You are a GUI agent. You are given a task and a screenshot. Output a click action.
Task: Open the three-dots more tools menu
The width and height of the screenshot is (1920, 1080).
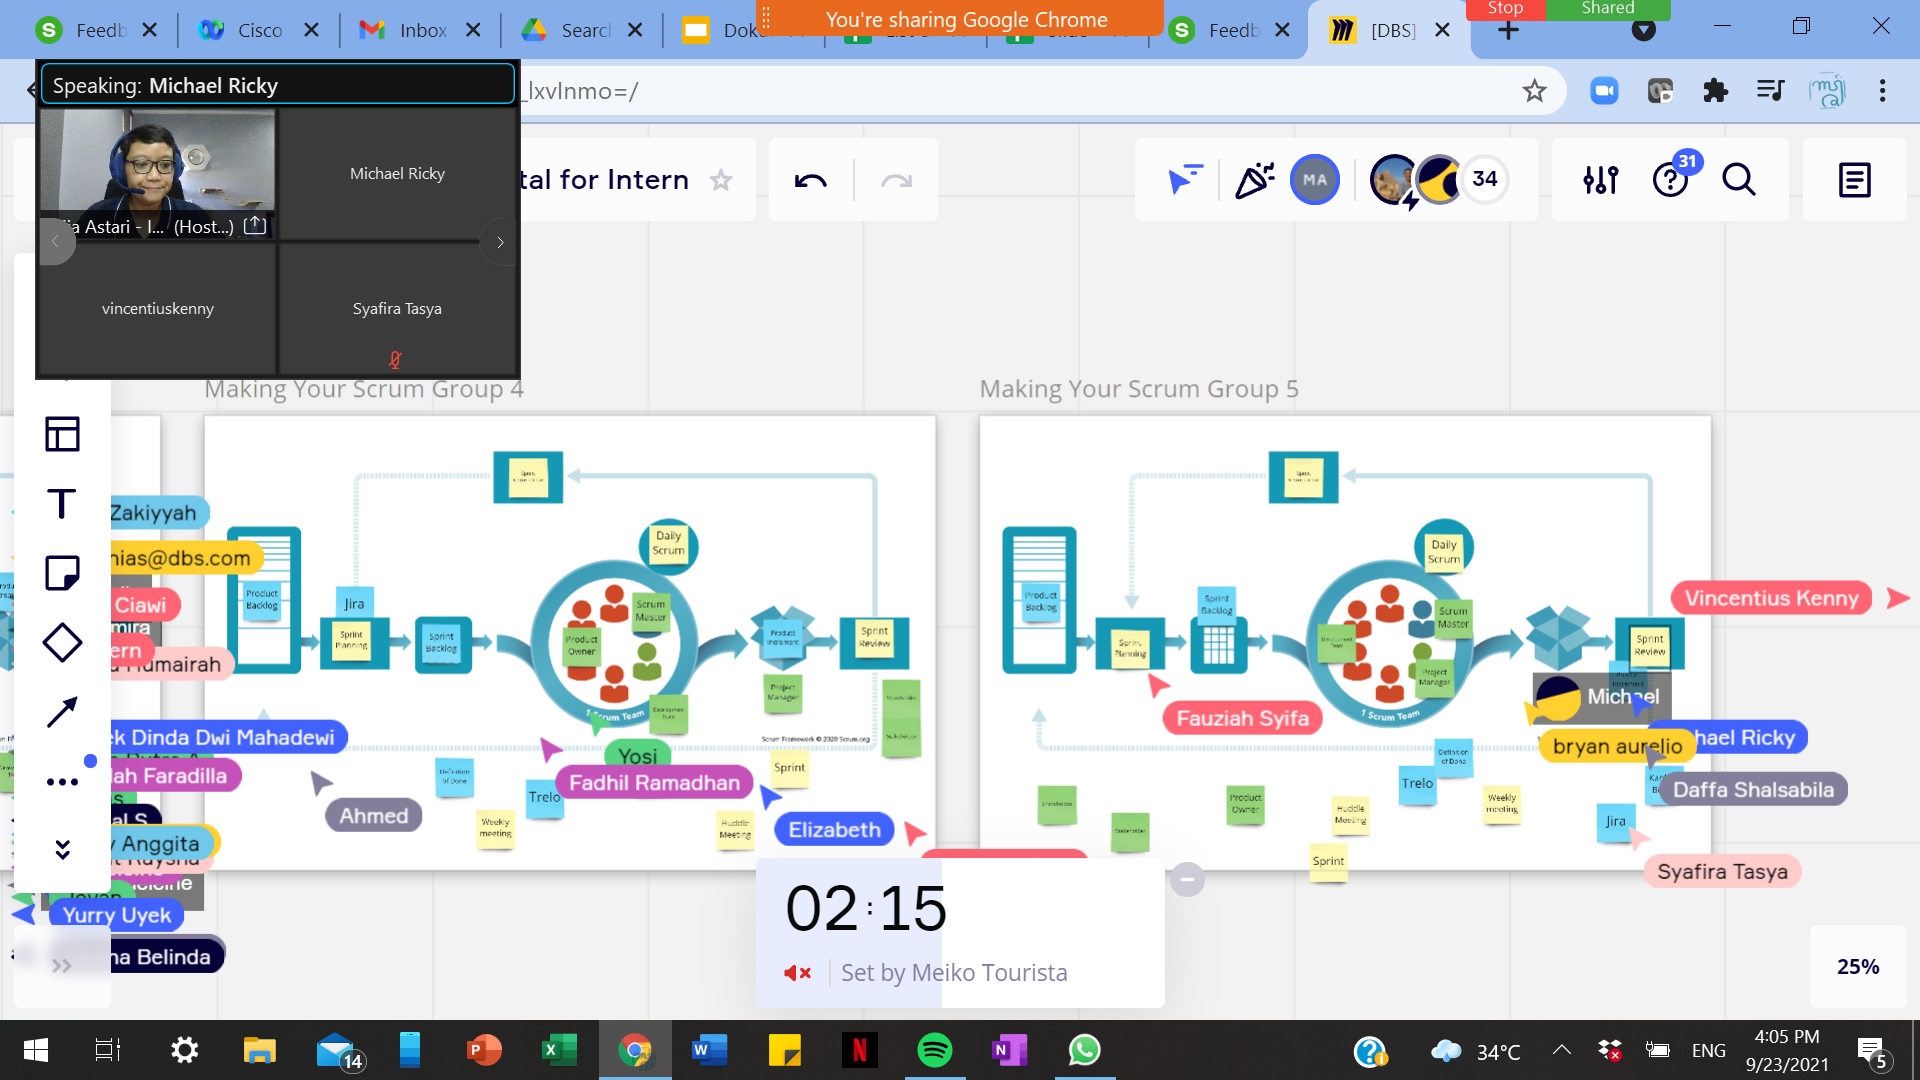coord(62,782)
